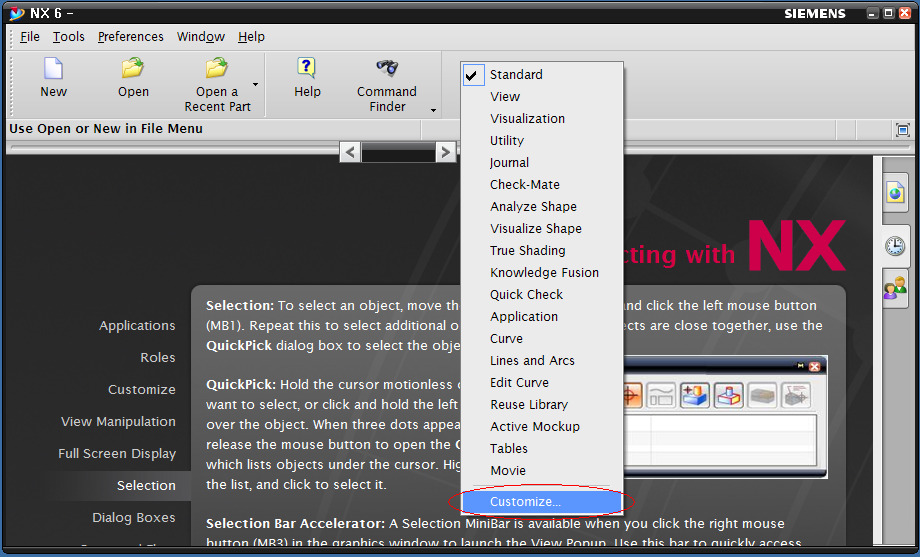Open the Applications welcome topic

coord(137,326)
